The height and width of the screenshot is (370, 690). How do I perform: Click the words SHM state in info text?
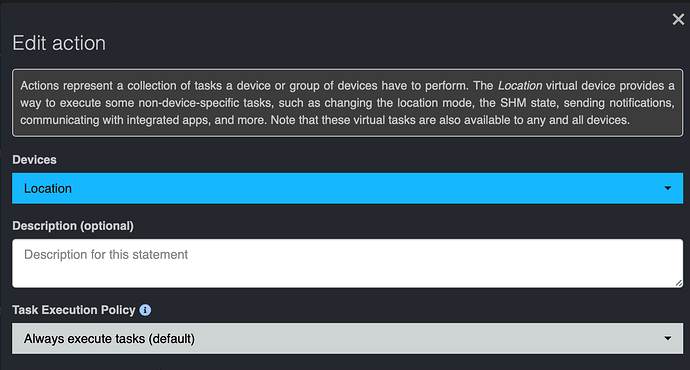point(528,103)
